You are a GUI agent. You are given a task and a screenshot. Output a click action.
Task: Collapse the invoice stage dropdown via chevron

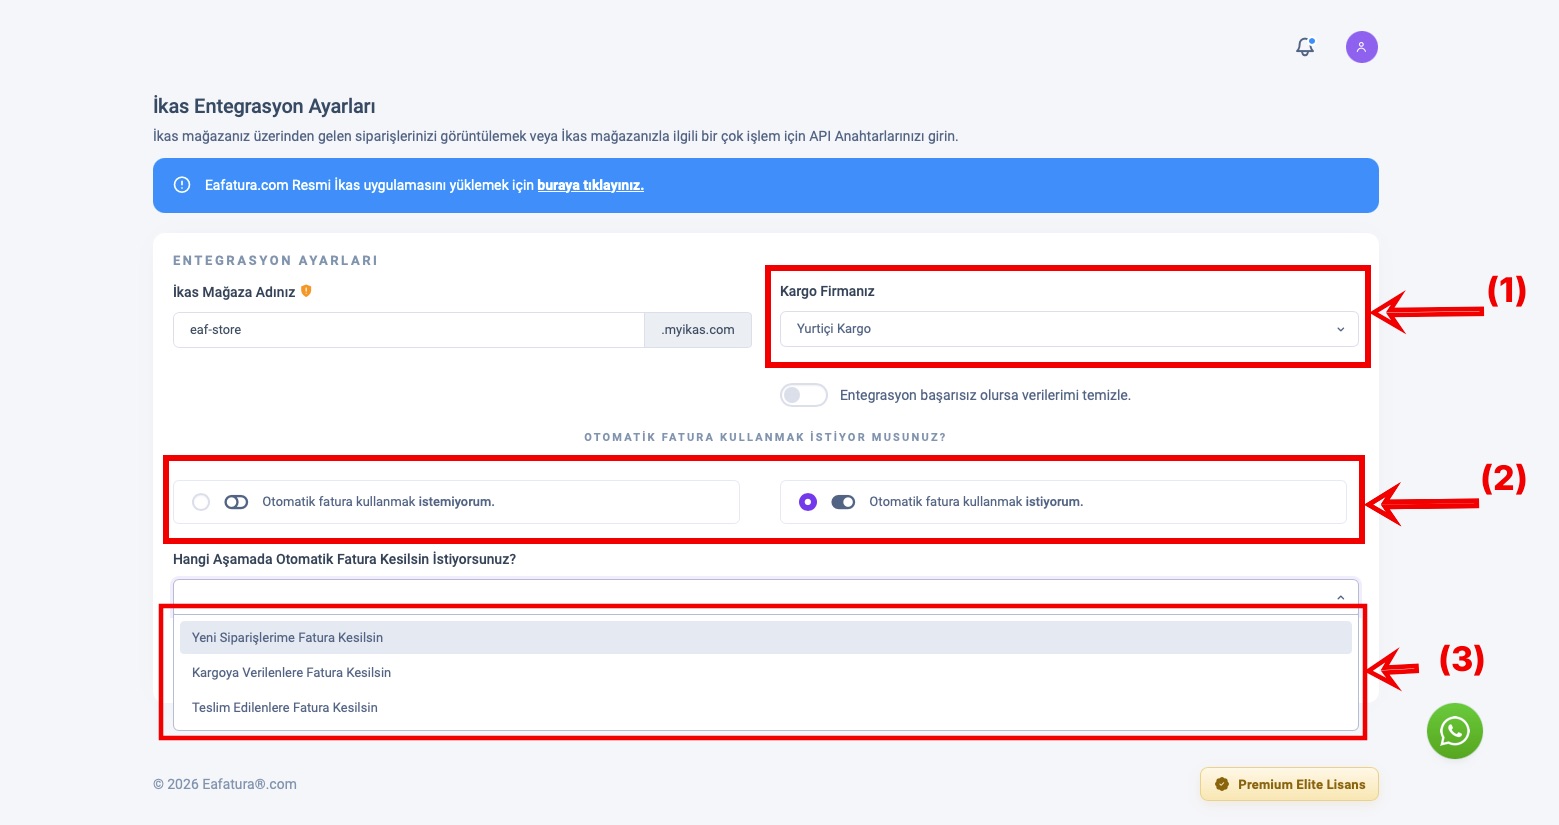tap(1340, 597)
